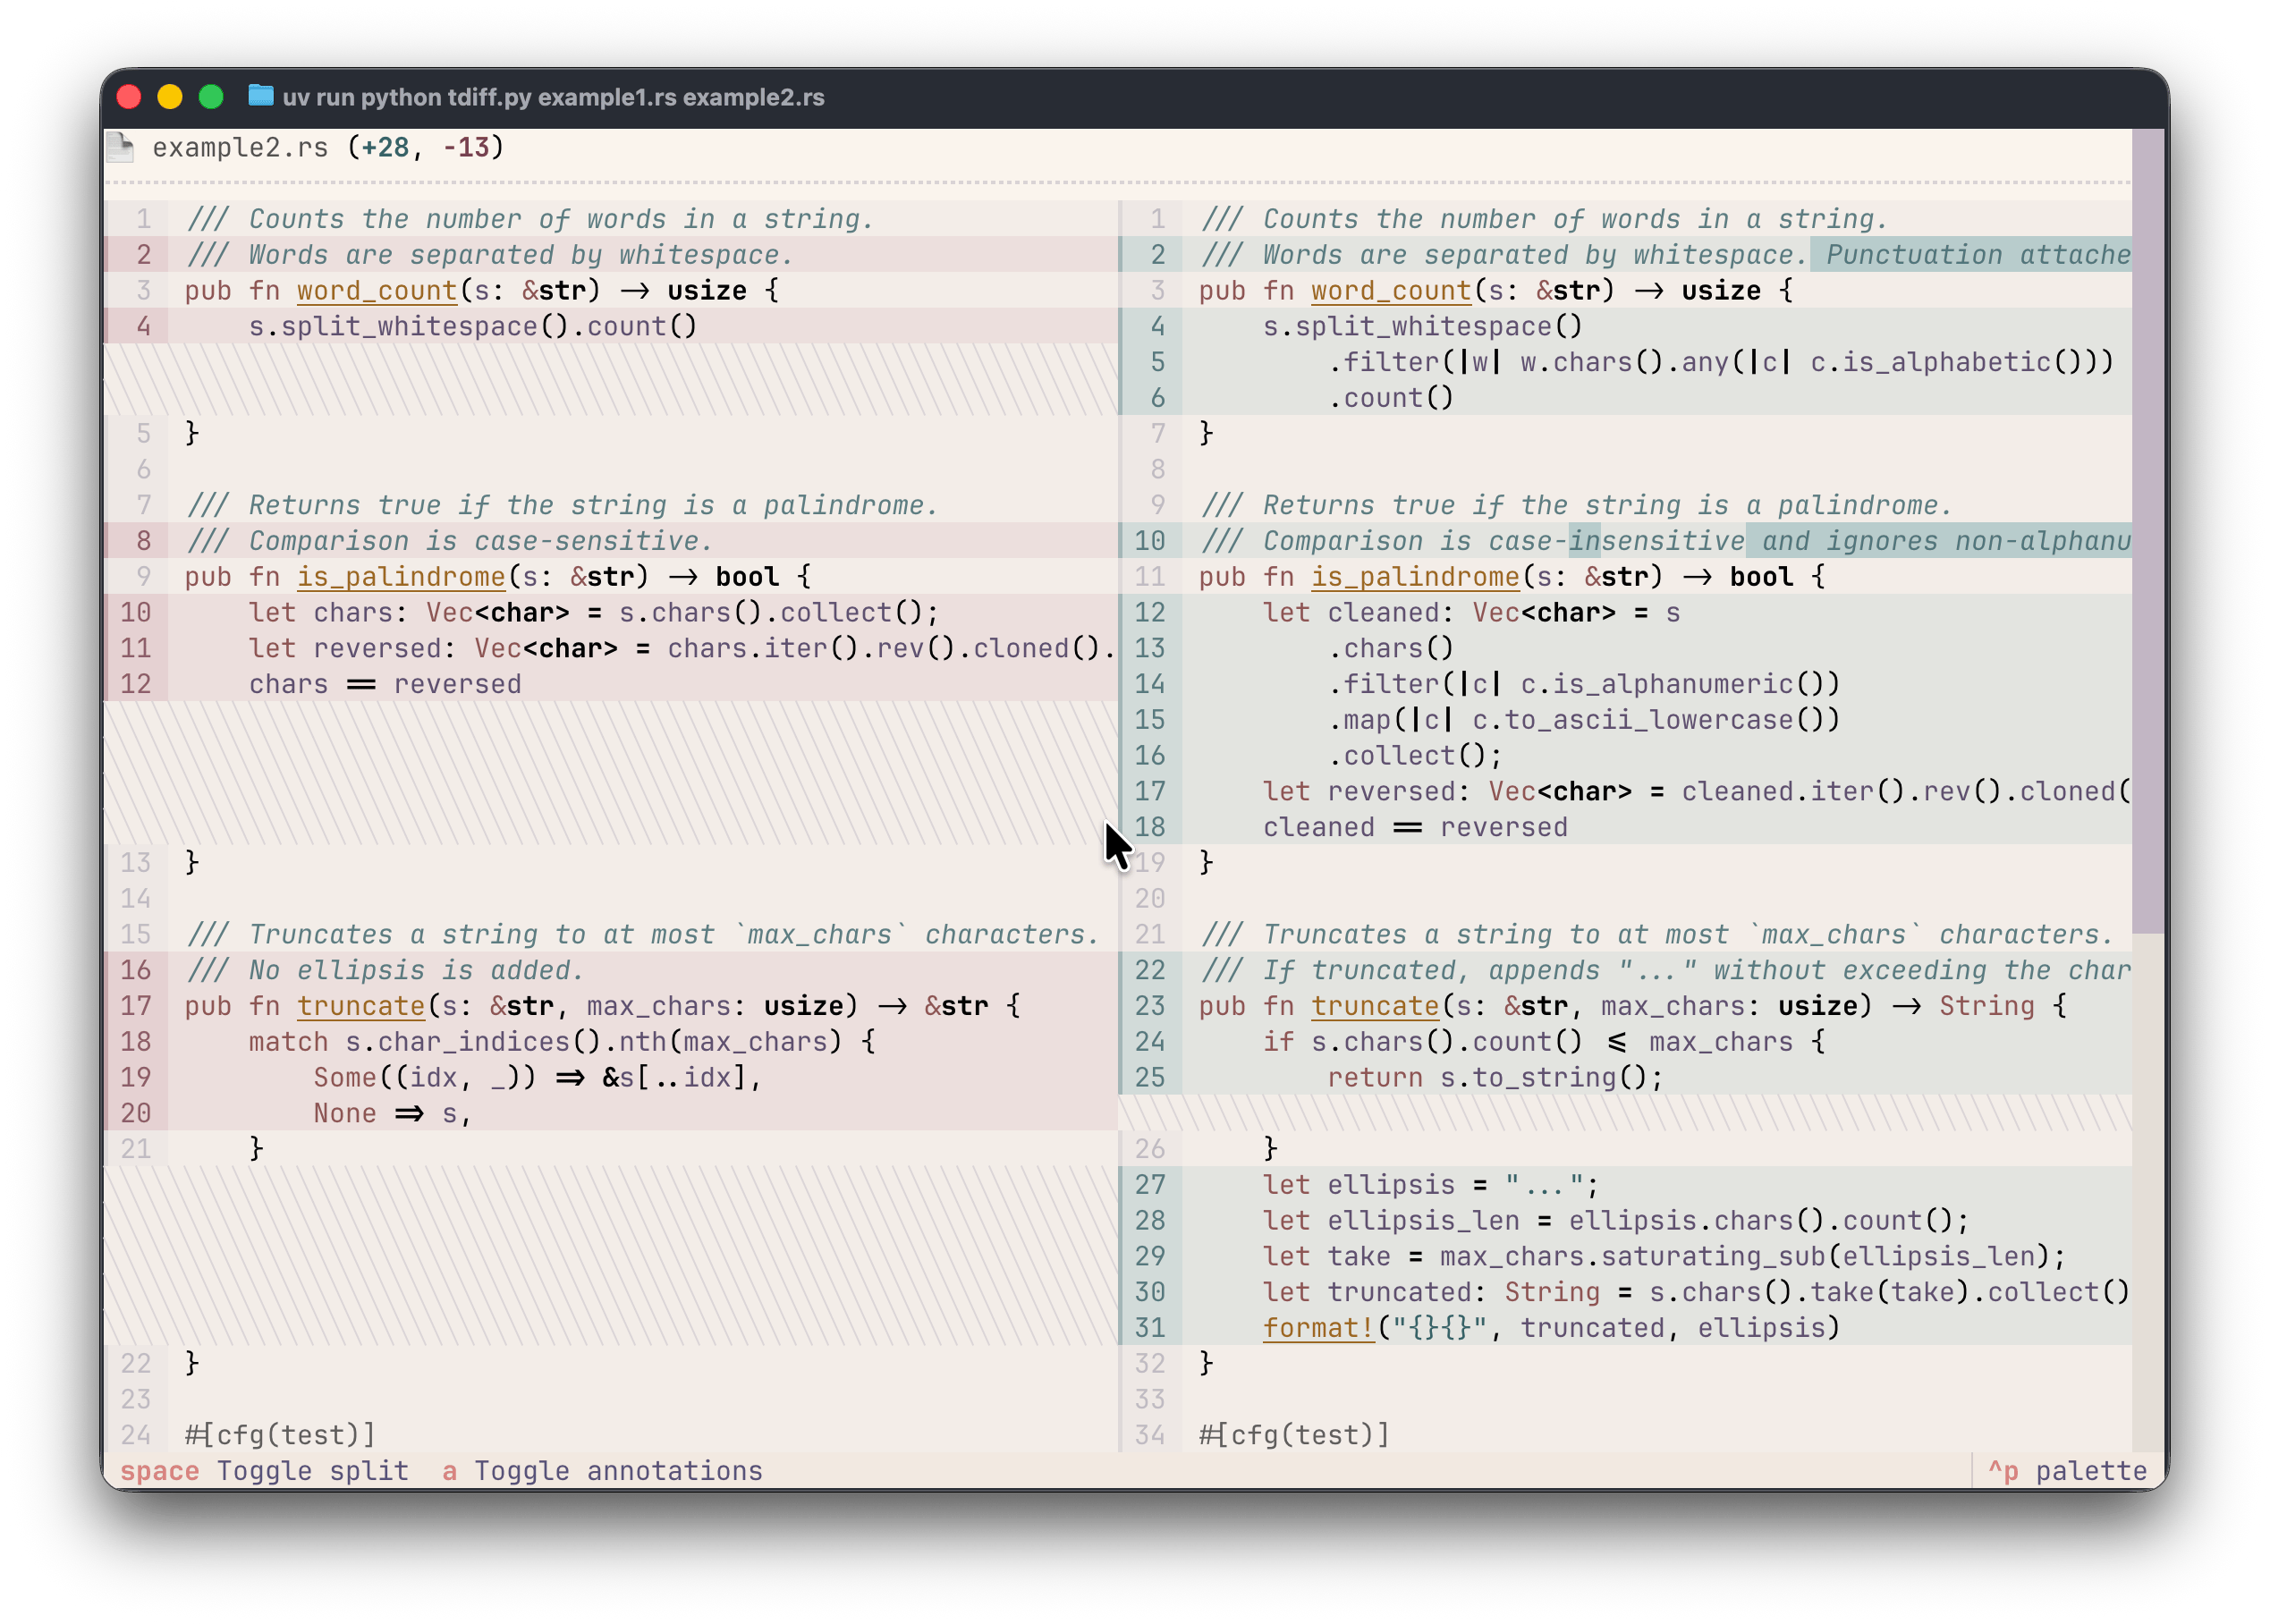Toggle split view in footer
The width and height of the screenshot is (2270, 1624).
point(264,1471)
